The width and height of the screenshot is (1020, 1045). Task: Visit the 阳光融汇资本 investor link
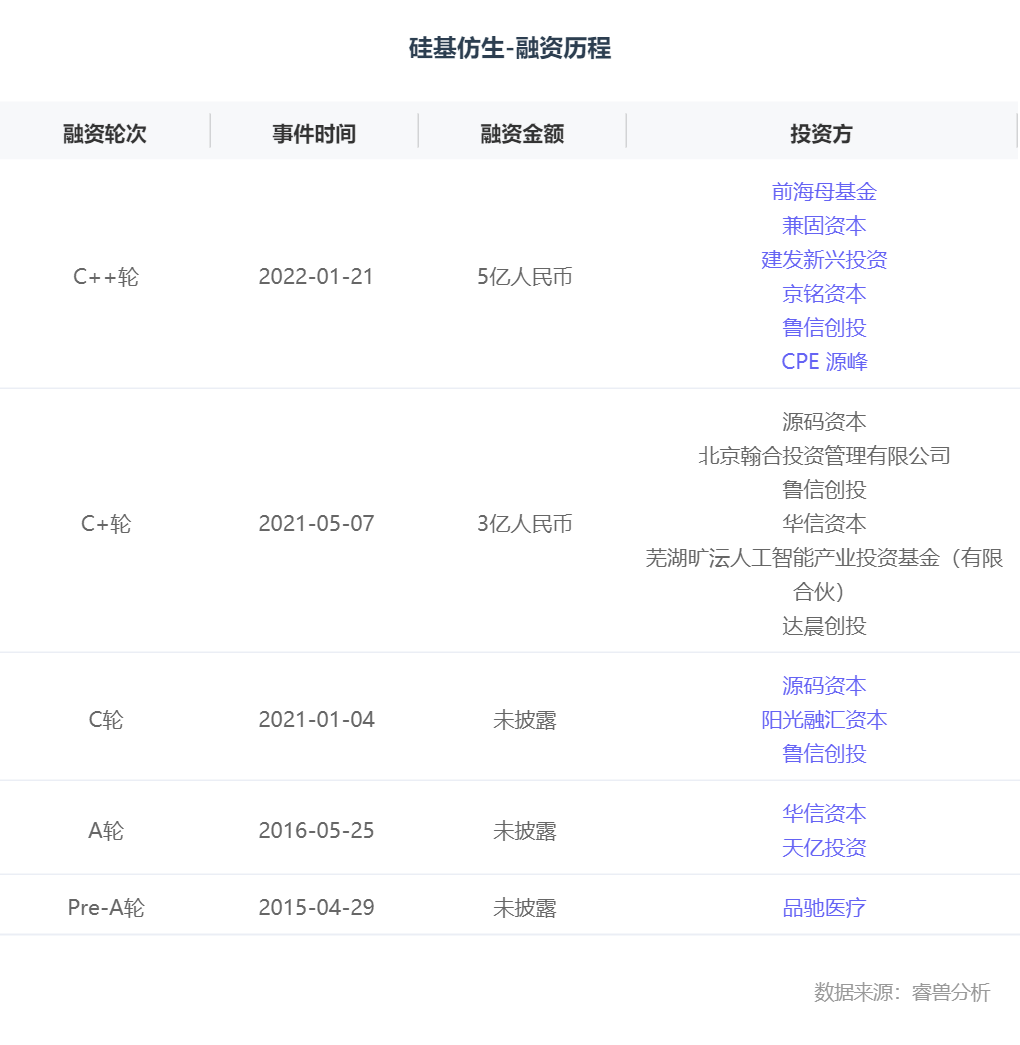click(x=824, y=720)
